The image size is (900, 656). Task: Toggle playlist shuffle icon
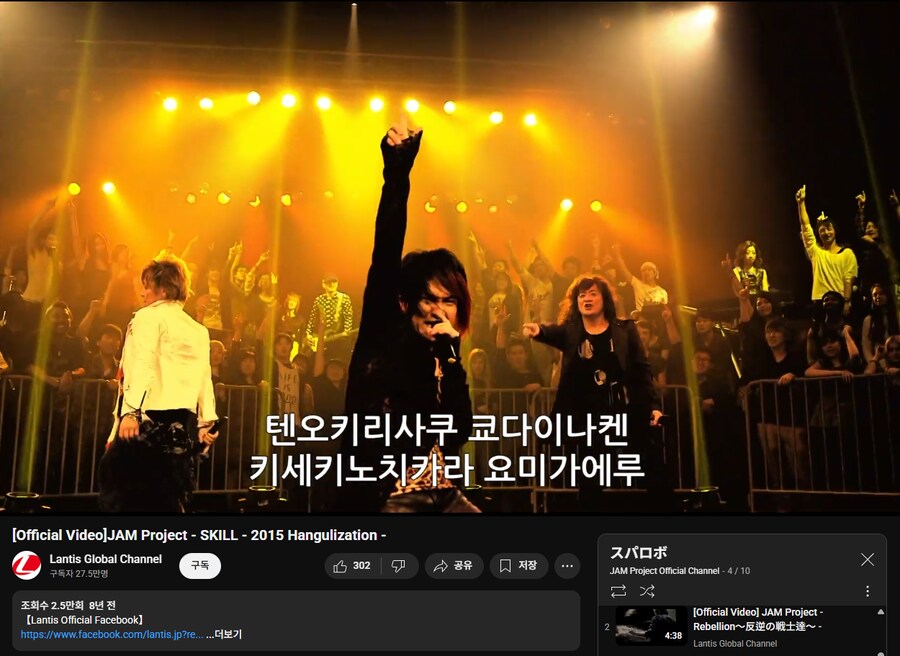pos(647,591)
